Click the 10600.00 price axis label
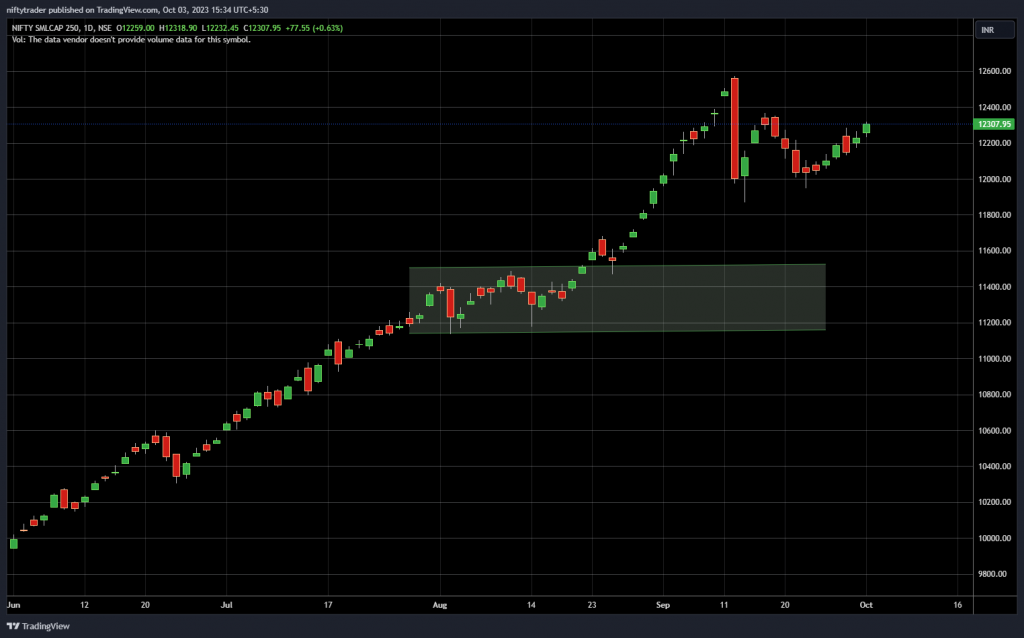Image resolution: width=1024 pixels, height=638 pixels. click(994, 430)
